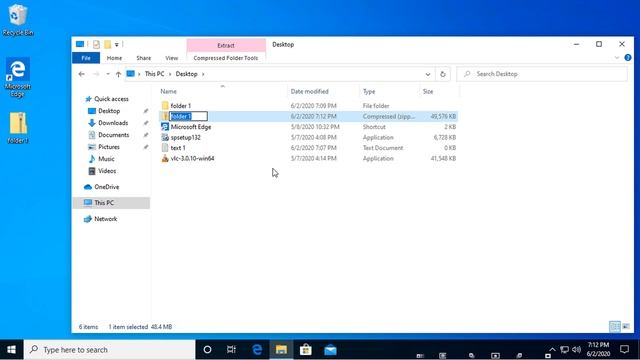Open Task View on taskbar
Viewport: 640px width, 360px height.
tap(231, 350)
